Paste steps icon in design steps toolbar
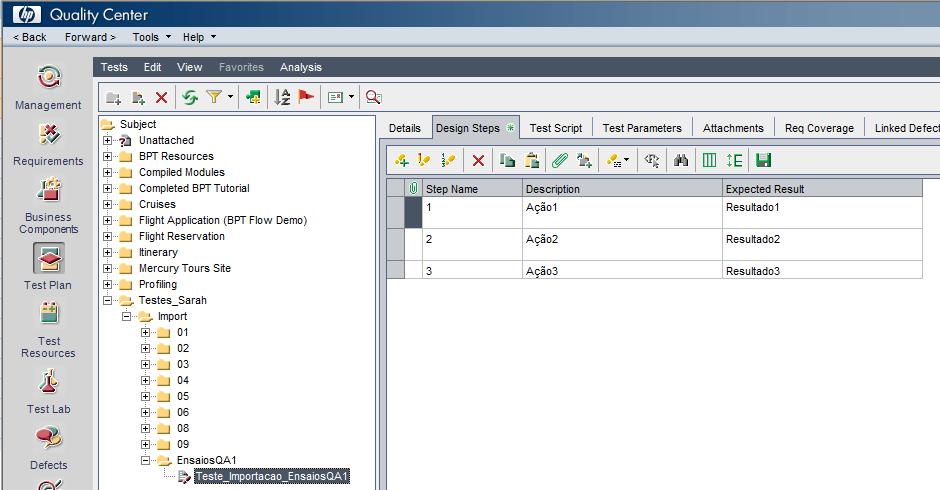 [531, 160]
